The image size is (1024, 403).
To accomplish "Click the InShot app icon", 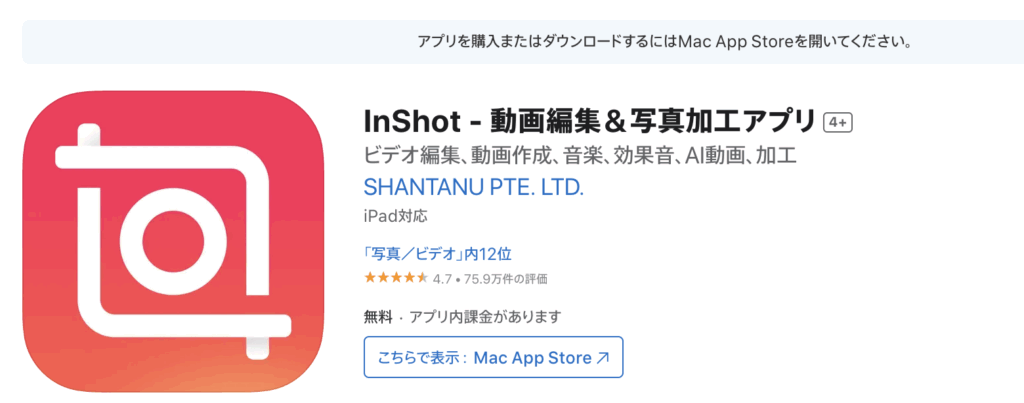I will pos(173,241).
